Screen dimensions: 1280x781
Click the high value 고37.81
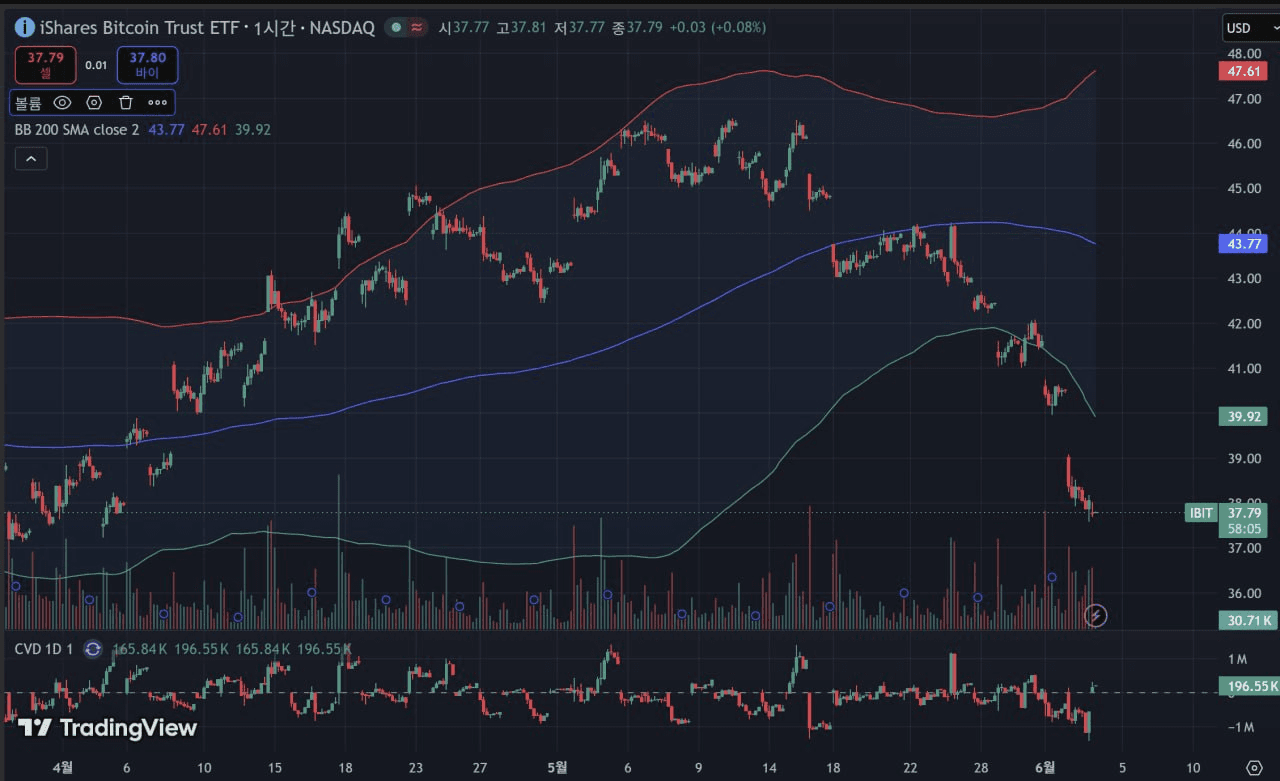click(521, 27)
